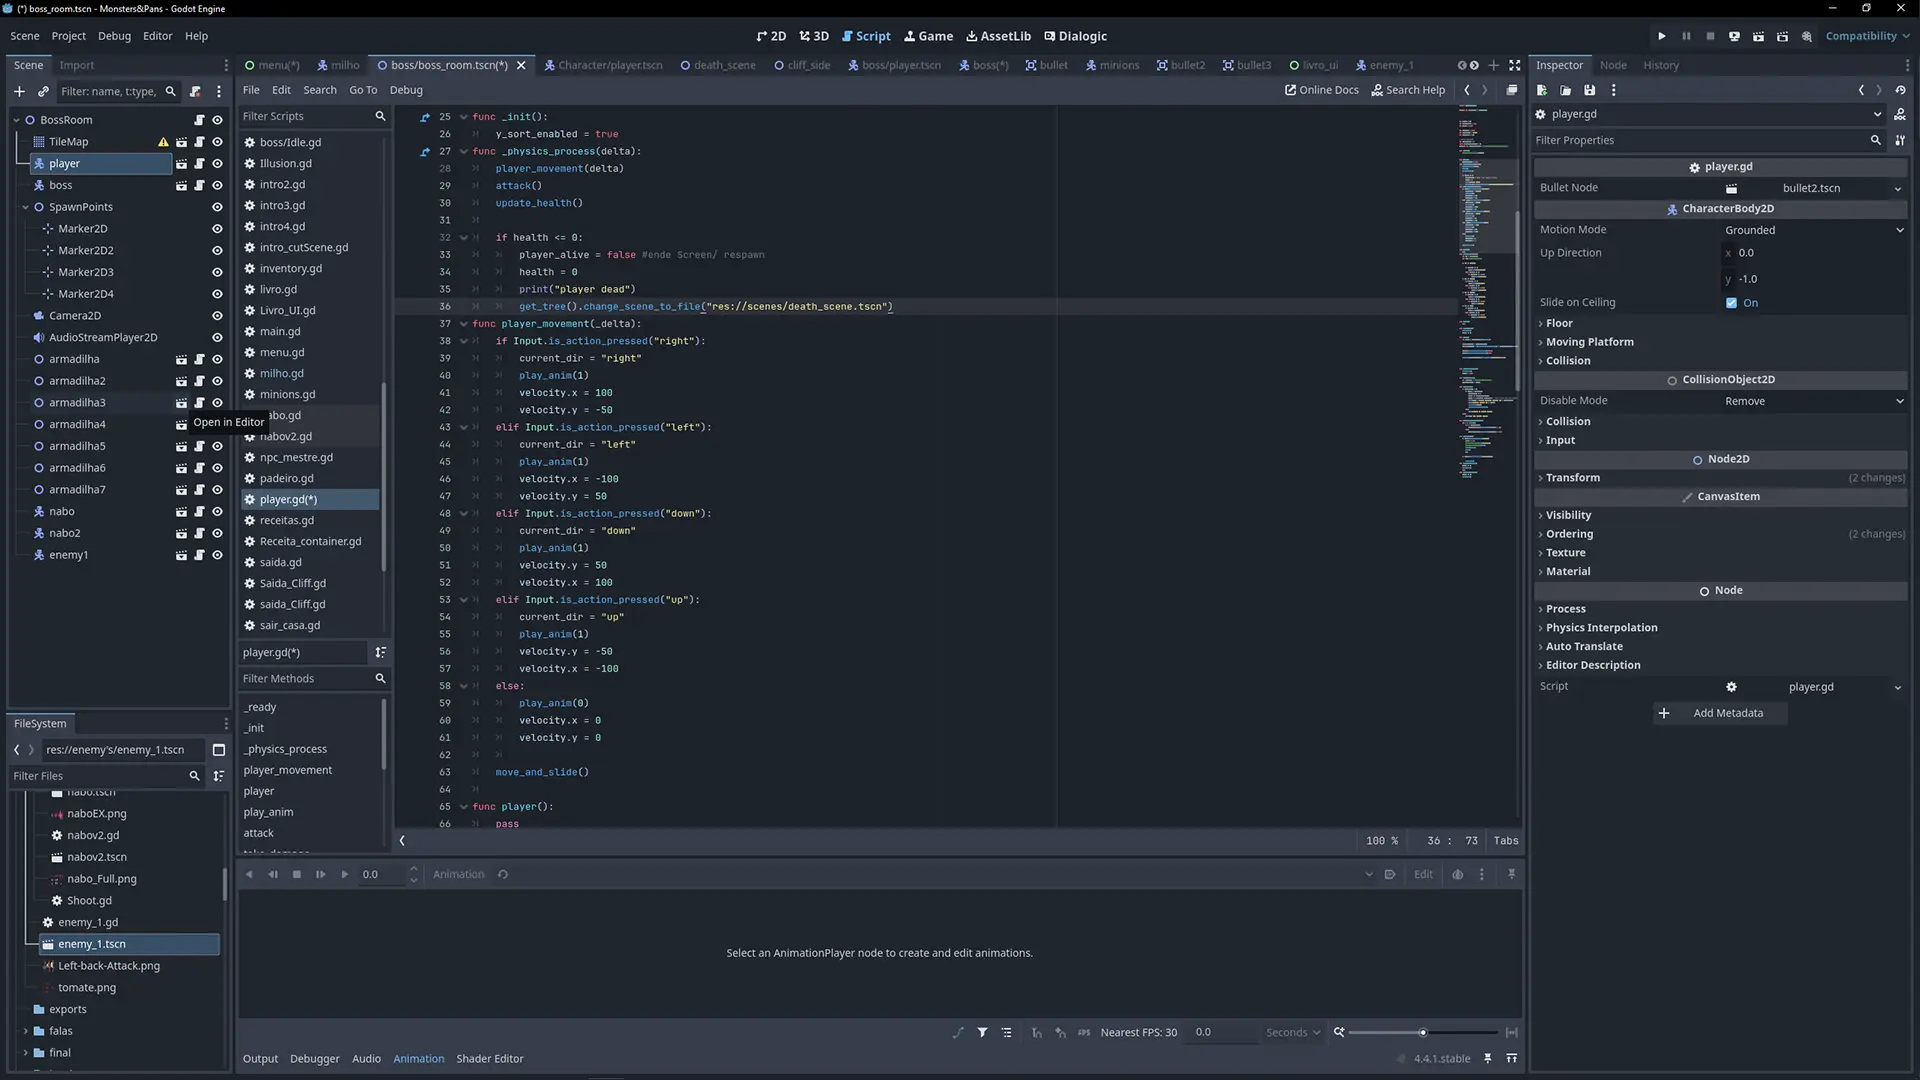Screen dimensions: 1920x1080
Task: Open the player node's script icon
Action: [199, 164]
